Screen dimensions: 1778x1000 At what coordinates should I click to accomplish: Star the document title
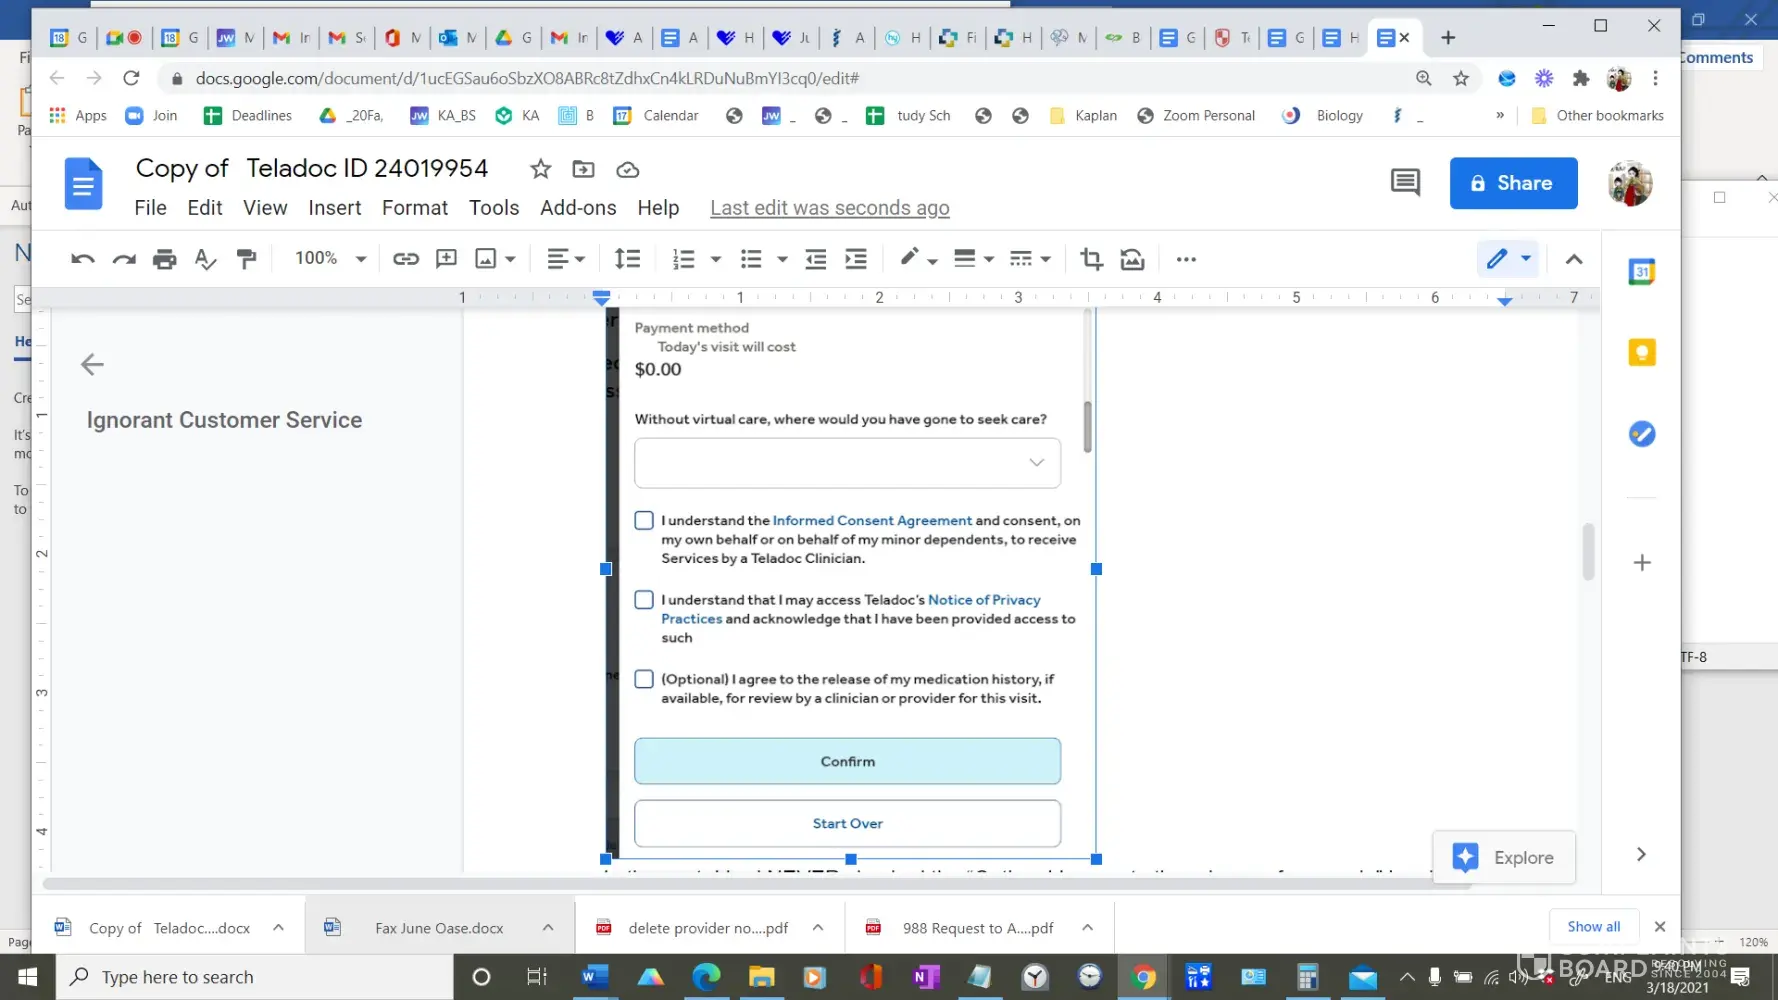541,169
